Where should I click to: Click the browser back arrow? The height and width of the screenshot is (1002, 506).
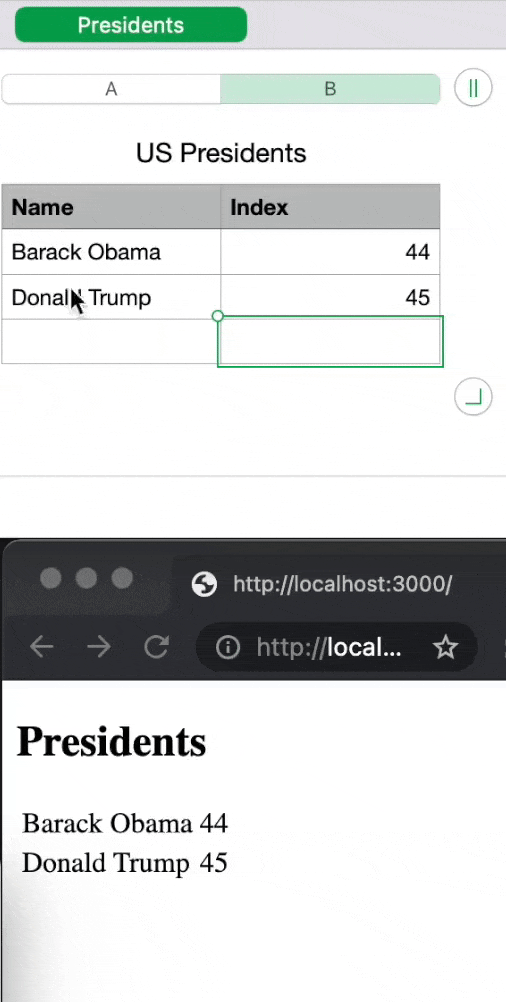click(42, 647)
